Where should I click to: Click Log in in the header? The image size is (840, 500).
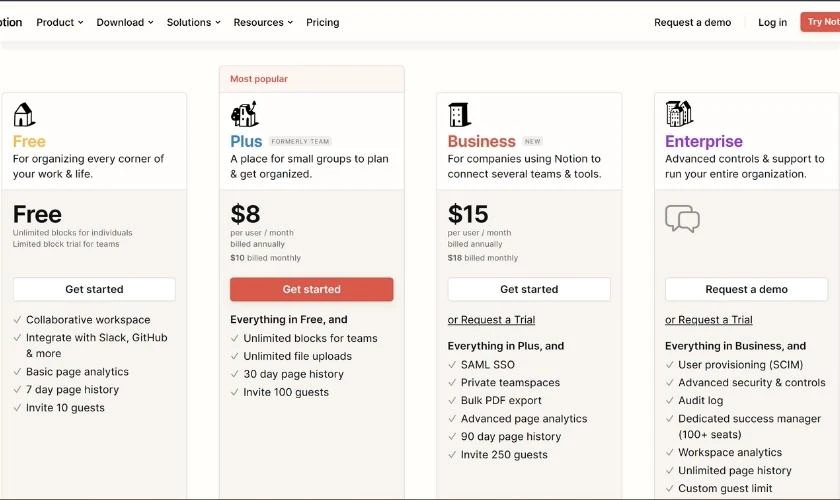[772, 23]
